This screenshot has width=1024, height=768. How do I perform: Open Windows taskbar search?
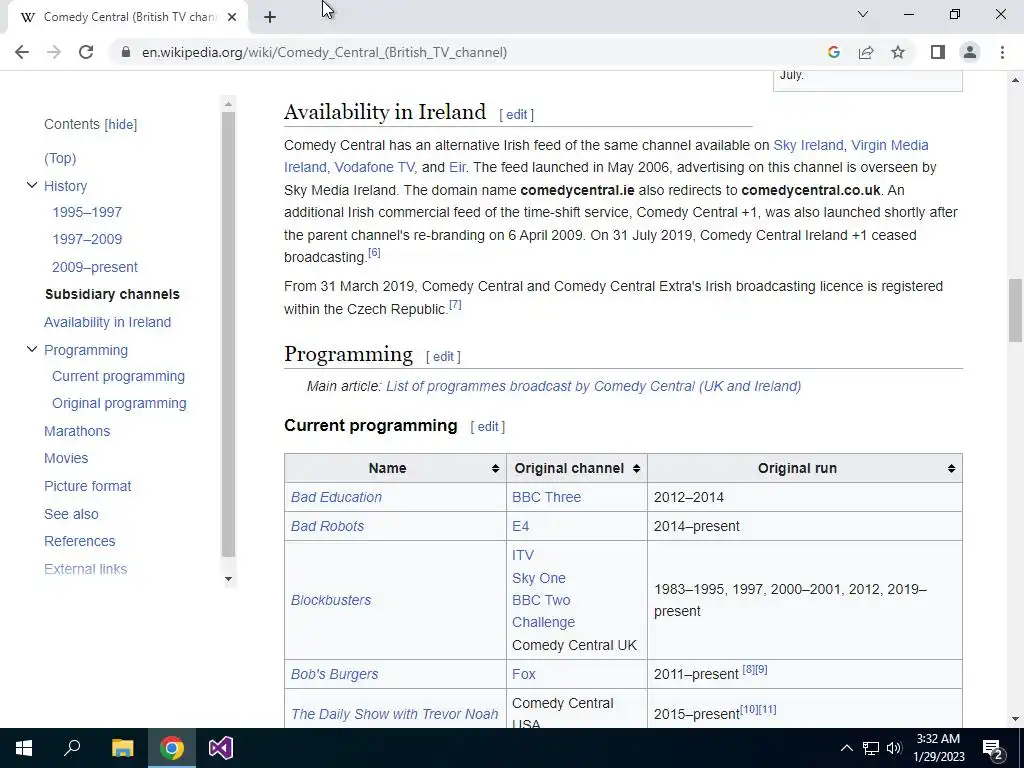[x=72, y=748]
